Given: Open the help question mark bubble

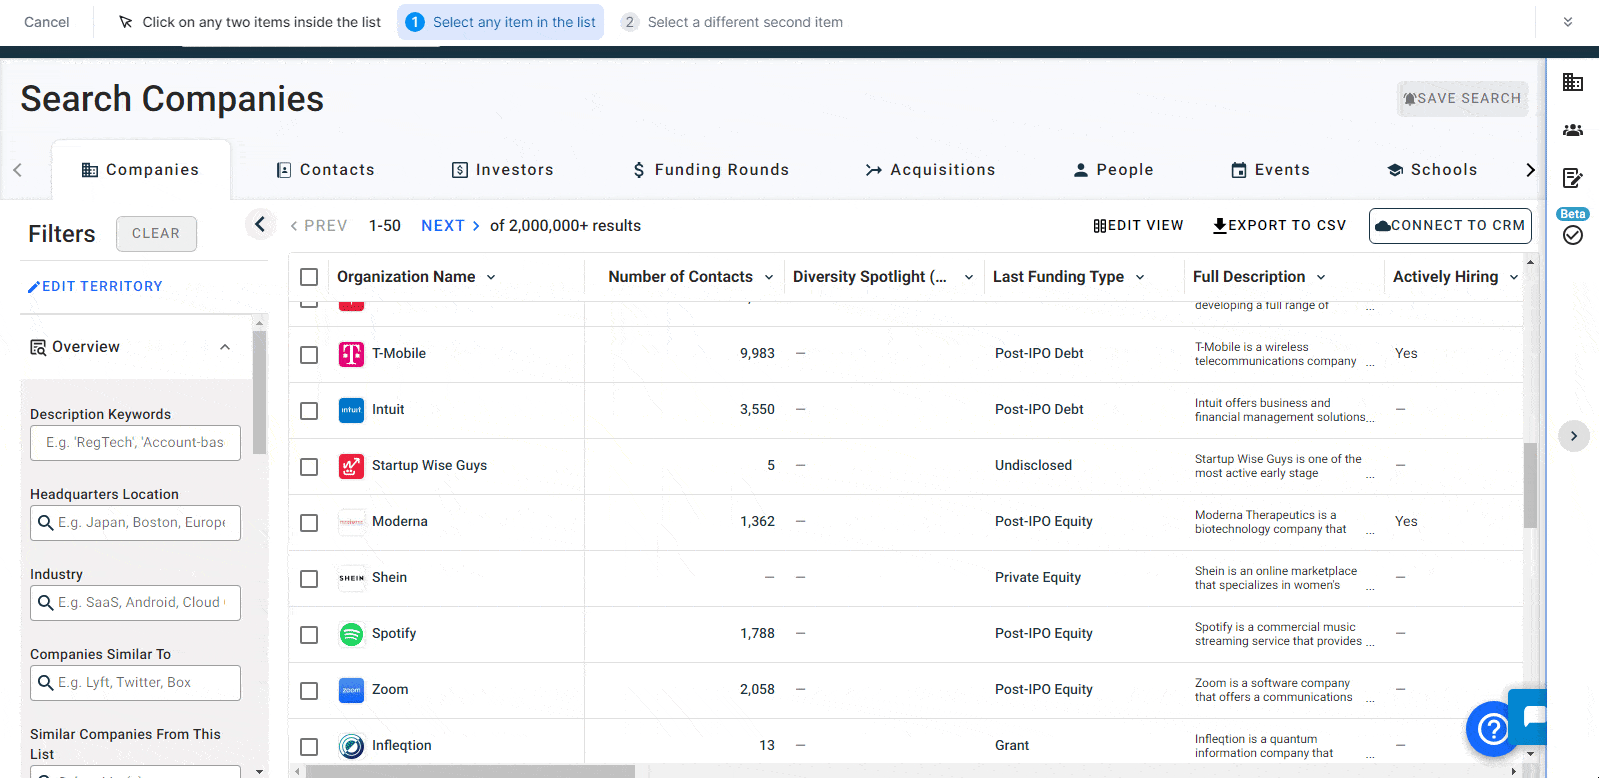Looking at the screenshot, I should point(1492,729).
